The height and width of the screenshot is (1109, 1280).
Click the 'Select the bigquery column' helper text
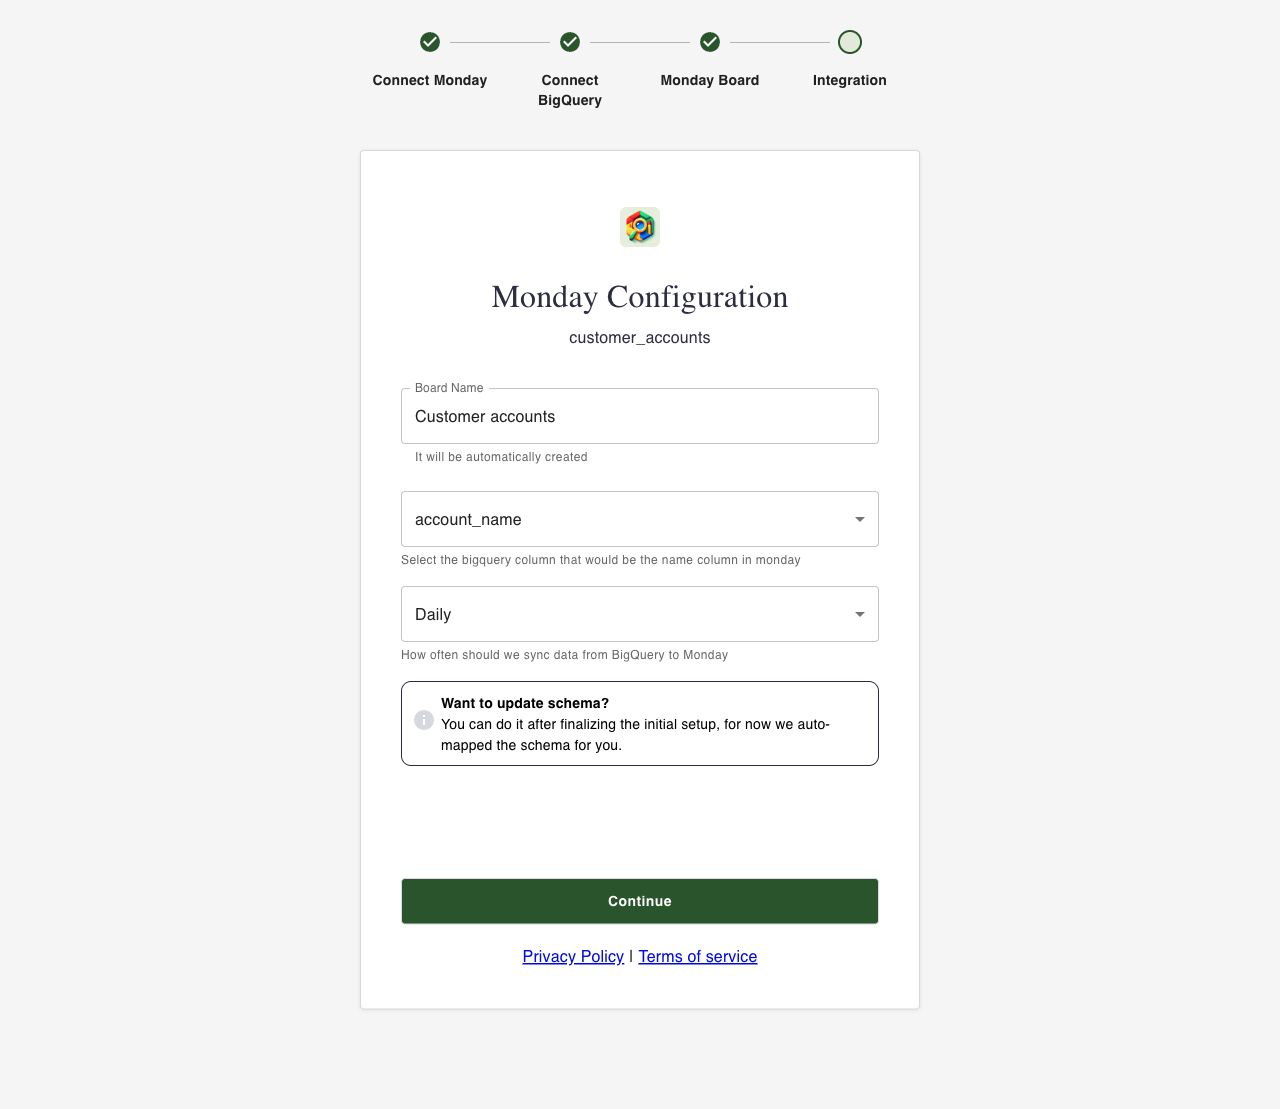[x=601, y=560]
